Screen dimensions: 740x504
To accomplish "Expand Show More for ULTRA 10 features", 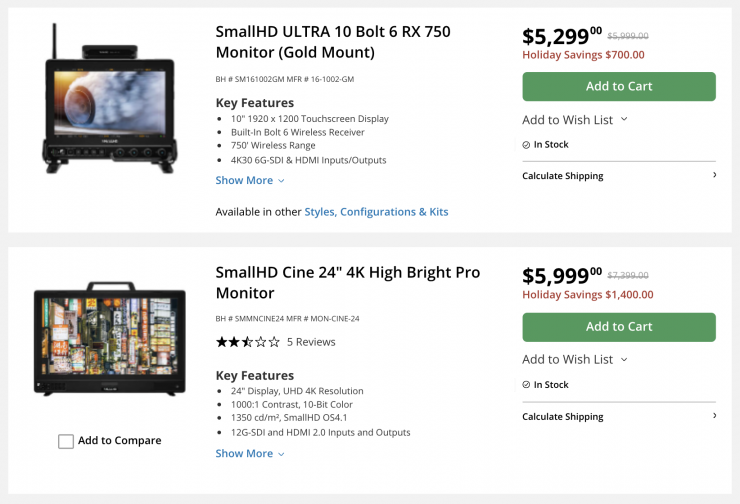I will (250, 181).
